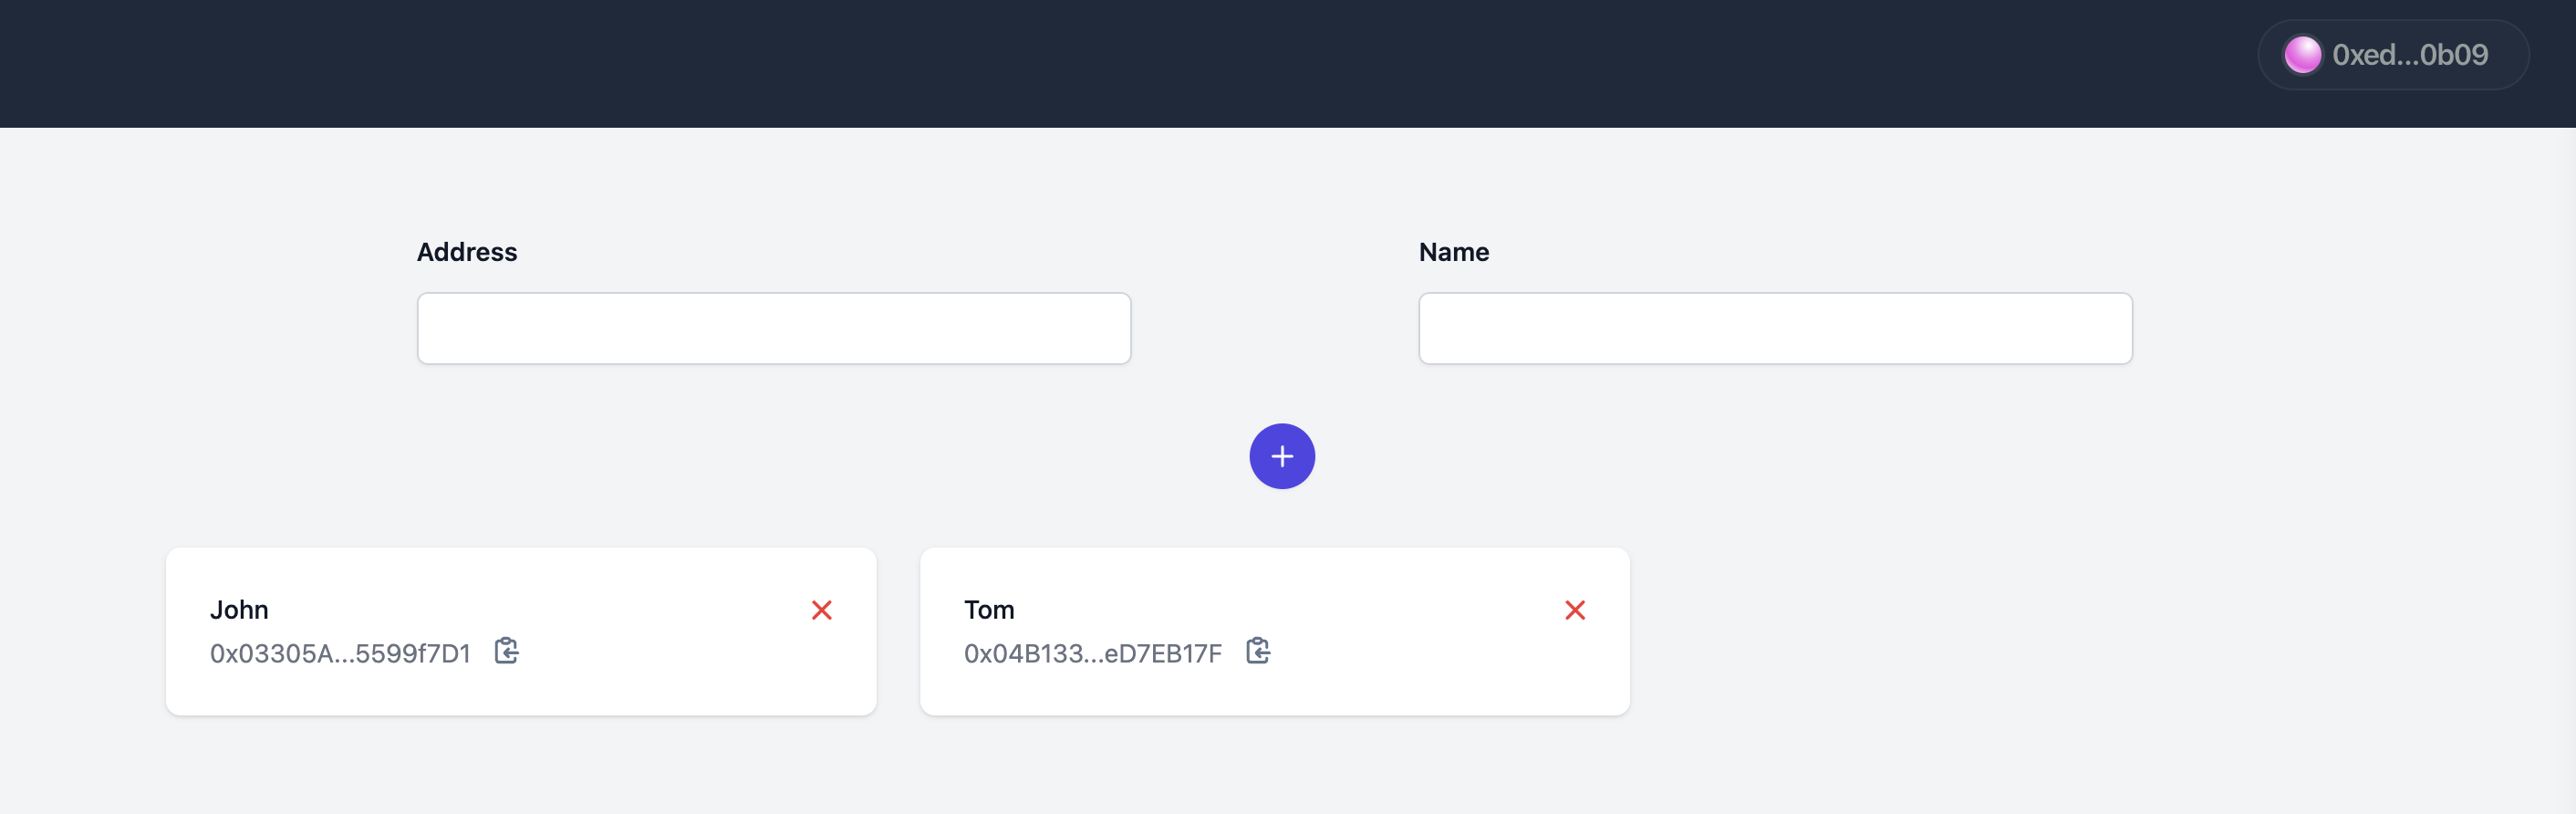2576x814 pixels.
Task: Copy John's address with the clipboard icon
Action: (x=507, y=651)
